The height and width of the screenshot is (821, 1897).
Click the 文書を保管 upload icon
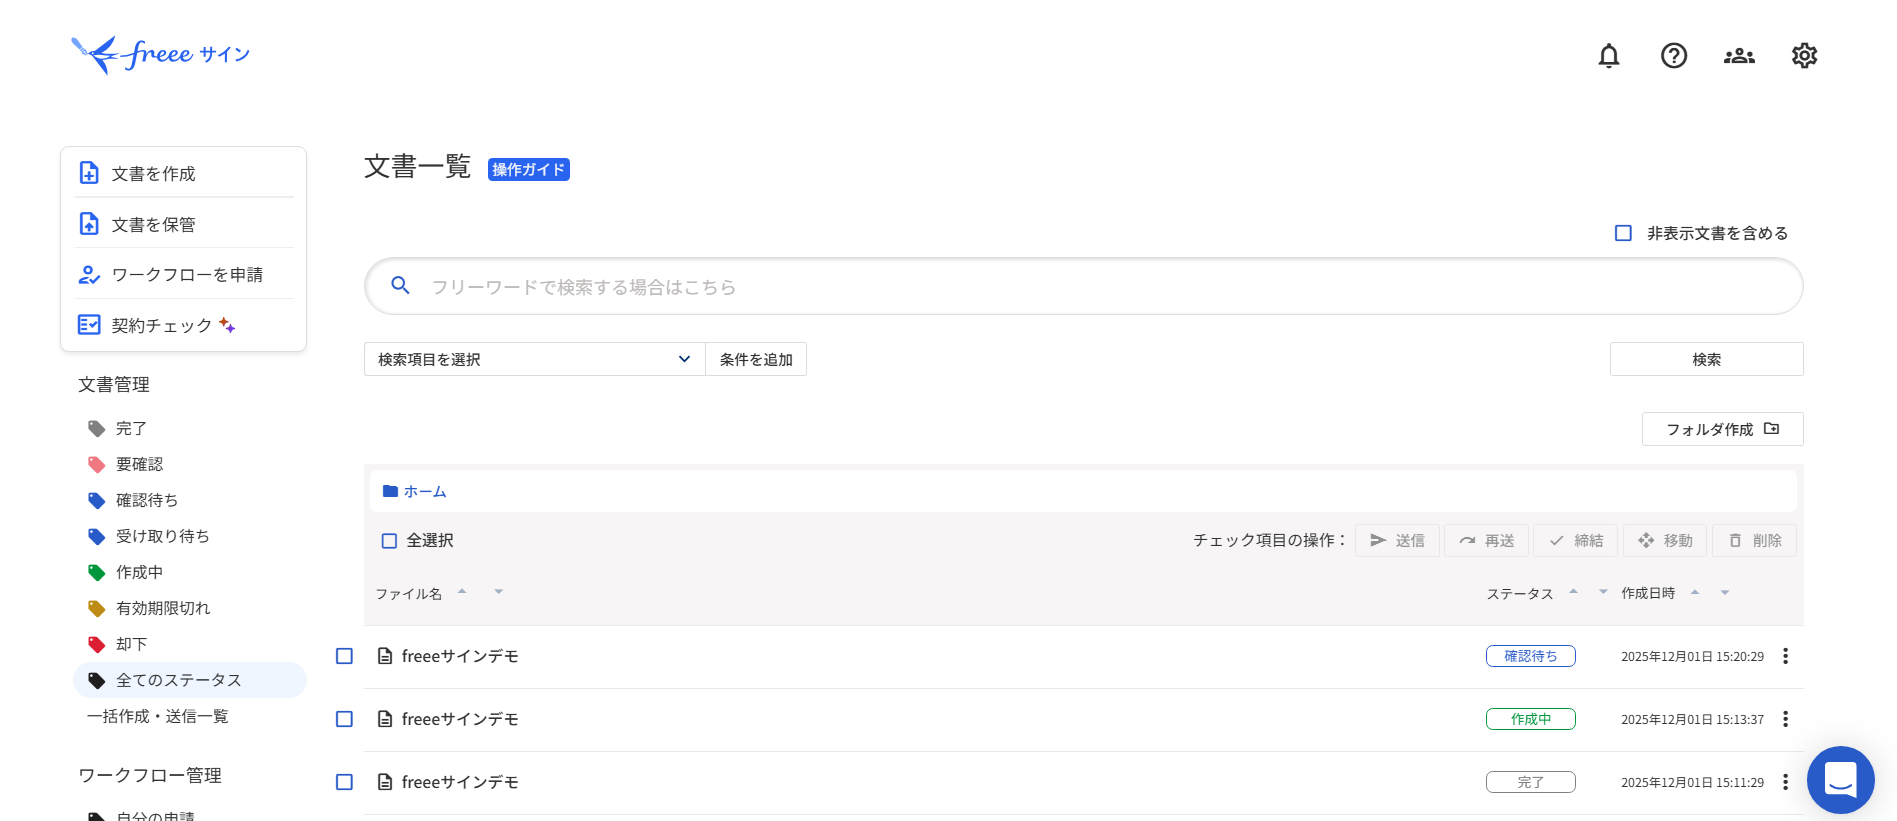pos(89,224)
